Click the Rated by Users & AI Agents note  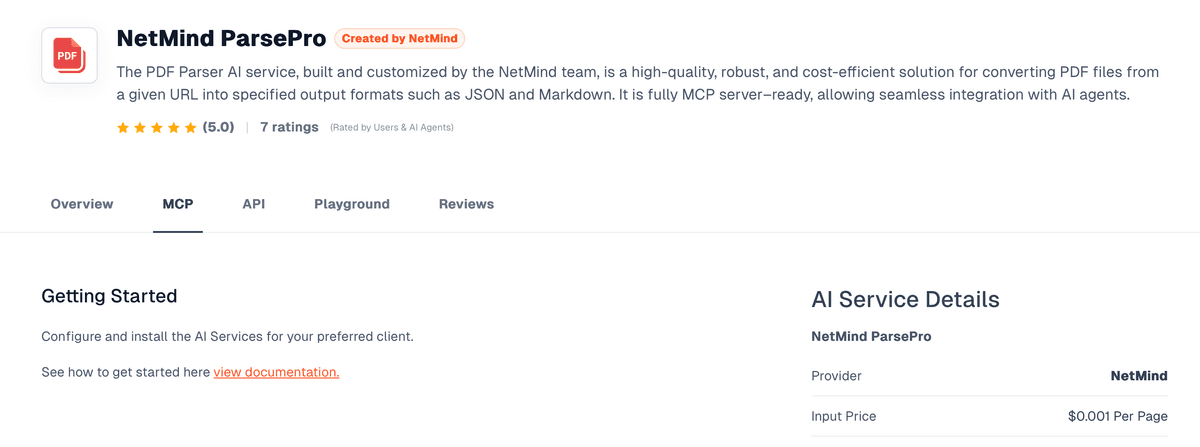coord(392,128)
